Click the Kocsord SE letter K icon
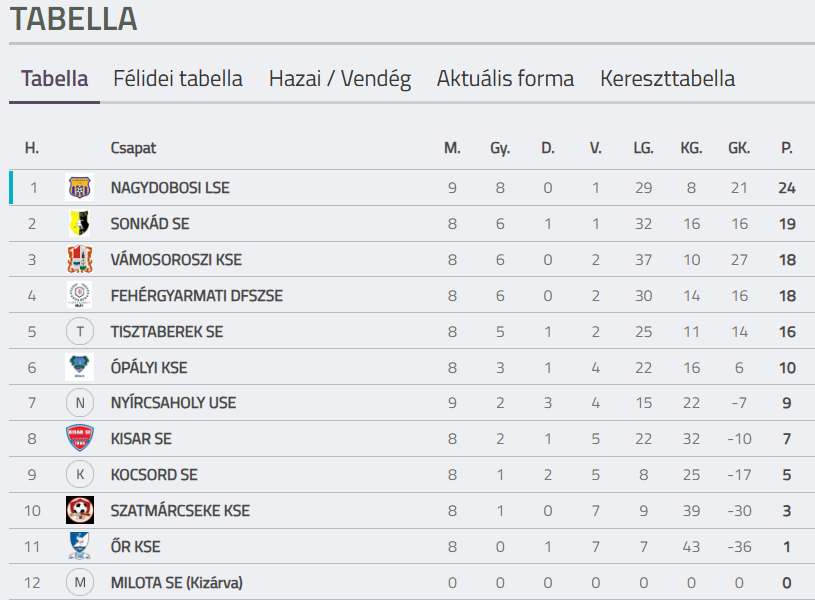 tap(79, 474)
